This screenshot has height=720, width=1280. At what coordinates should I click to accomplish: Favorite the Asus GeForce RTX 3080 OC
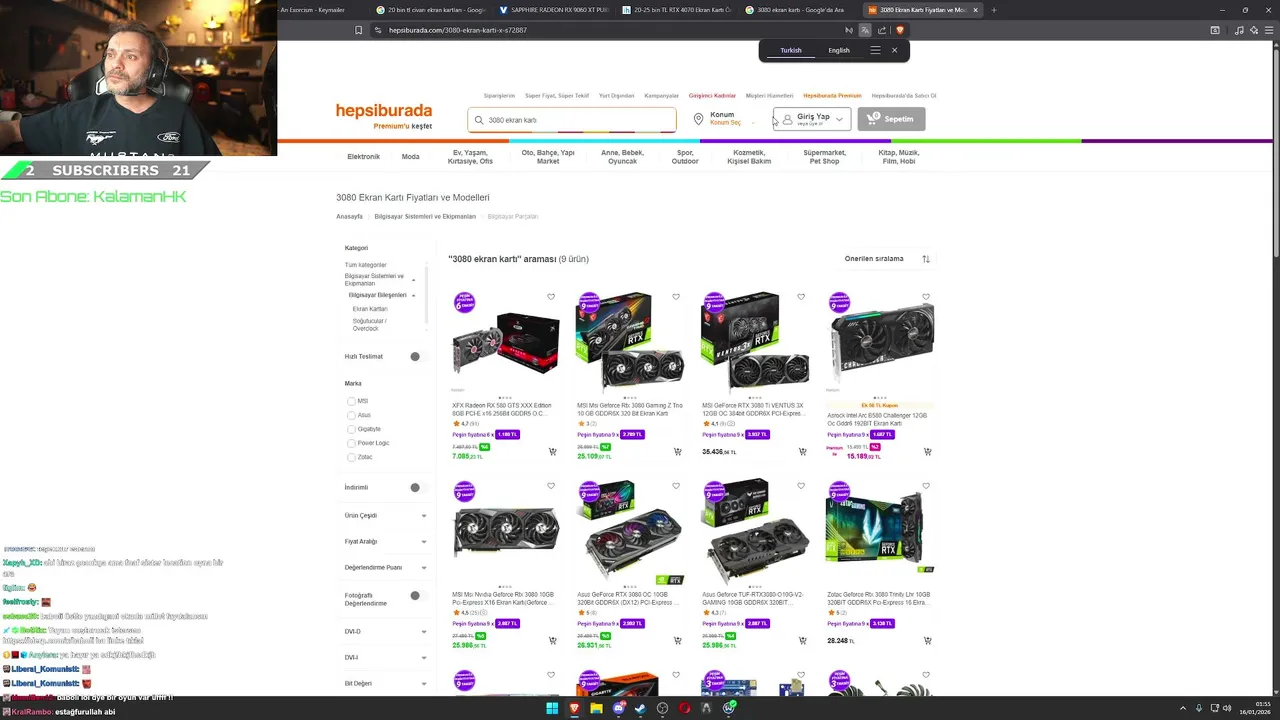[676, 486]
